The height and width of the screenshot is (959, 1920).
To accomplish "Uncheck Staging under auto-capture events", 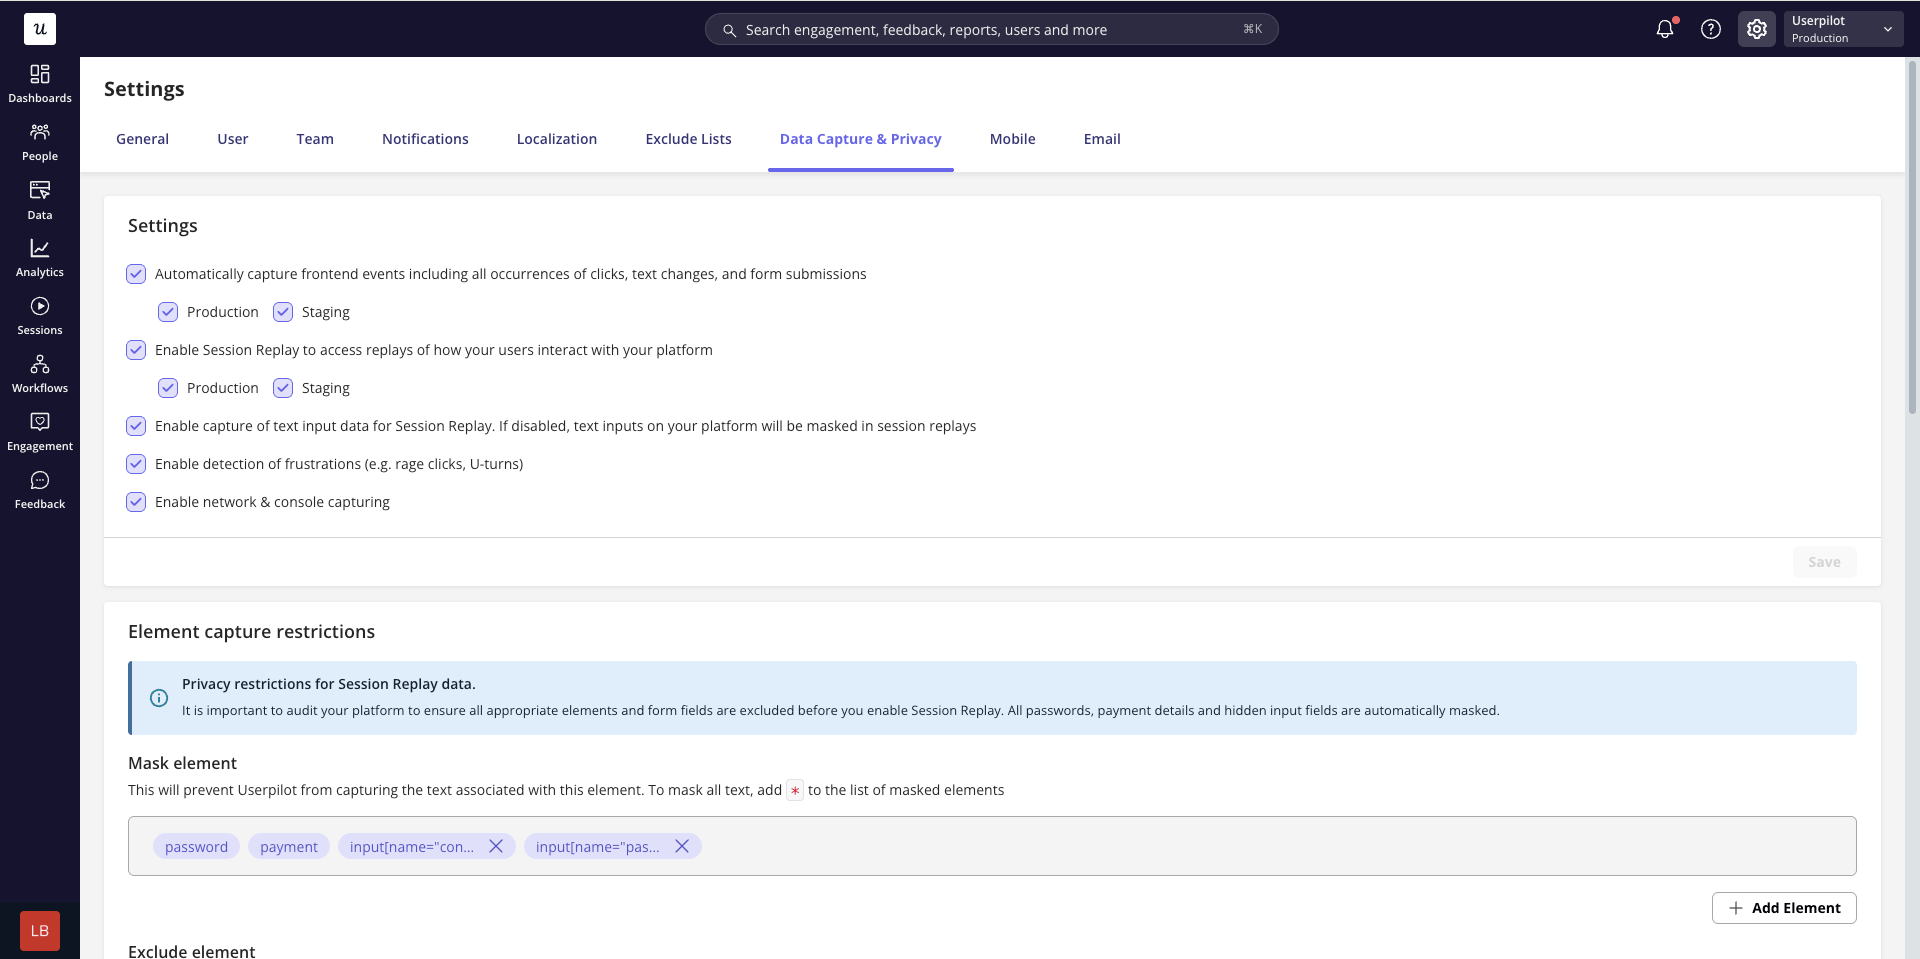I will coord(283,312).
